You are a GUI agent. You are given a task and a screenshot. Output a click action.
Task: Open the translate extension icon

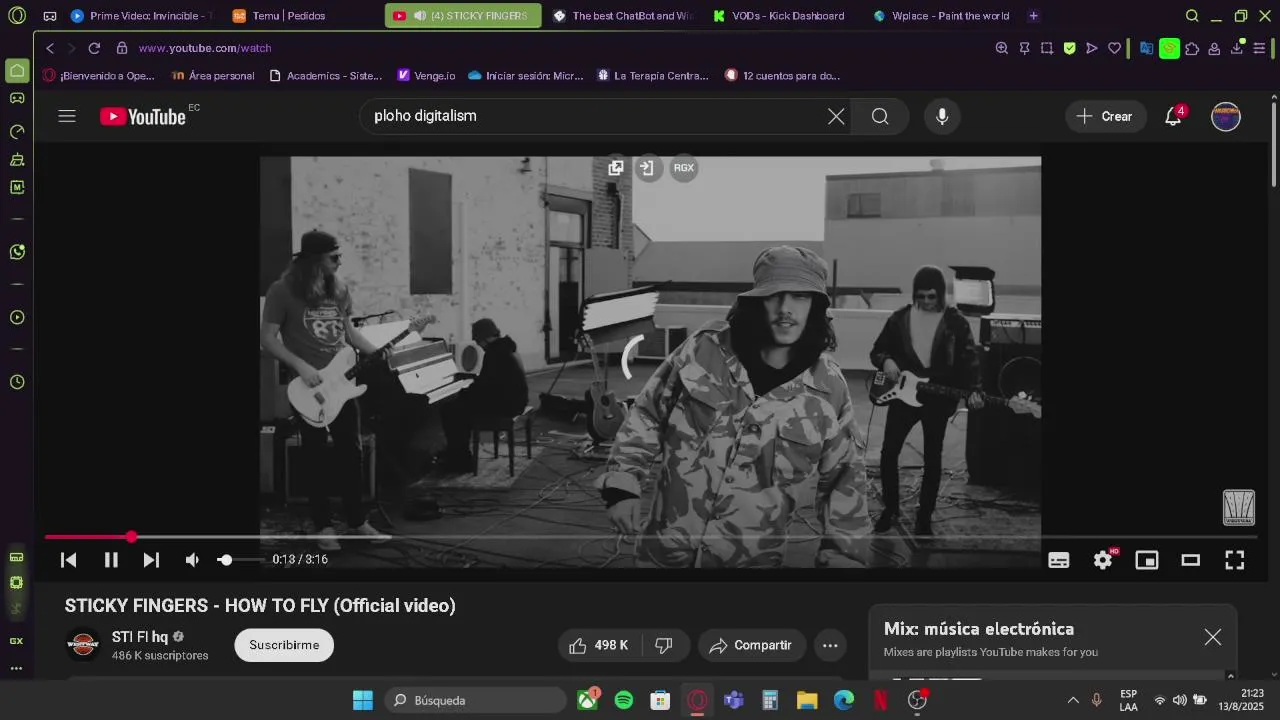[1147, 48]
